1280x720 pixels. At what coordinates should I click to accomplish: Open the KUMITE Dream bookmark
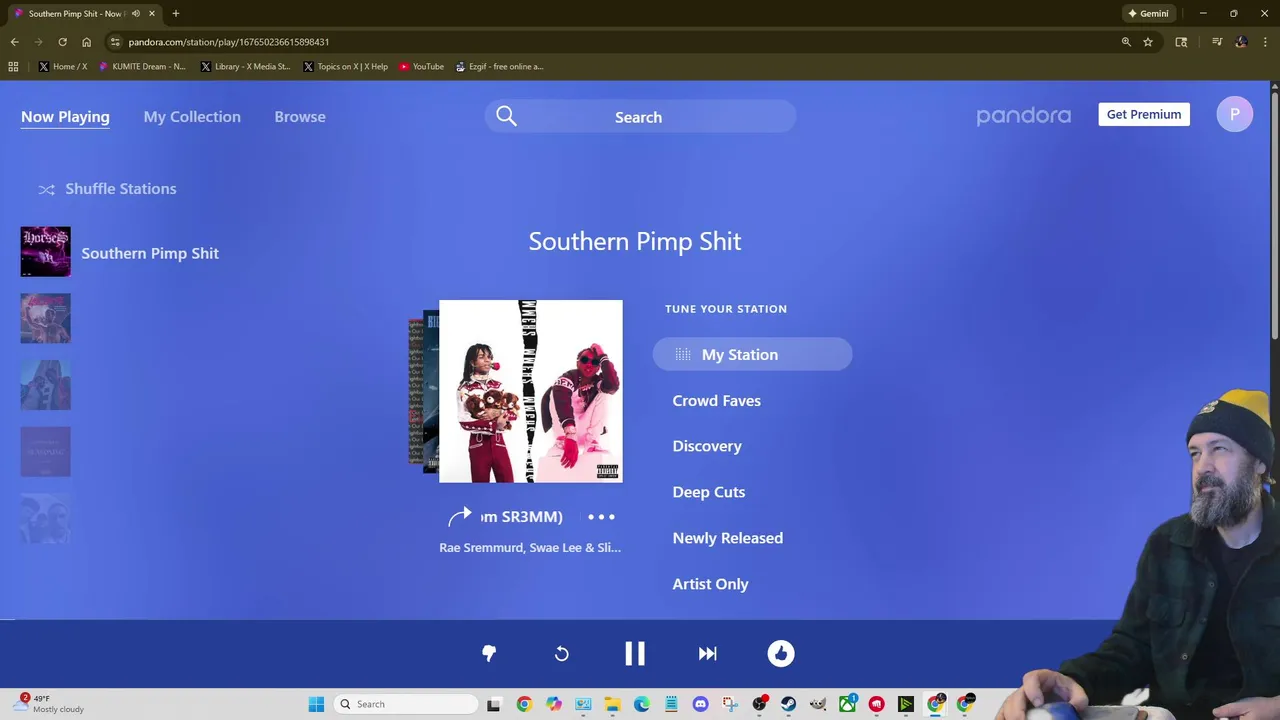tap(142, 67)
